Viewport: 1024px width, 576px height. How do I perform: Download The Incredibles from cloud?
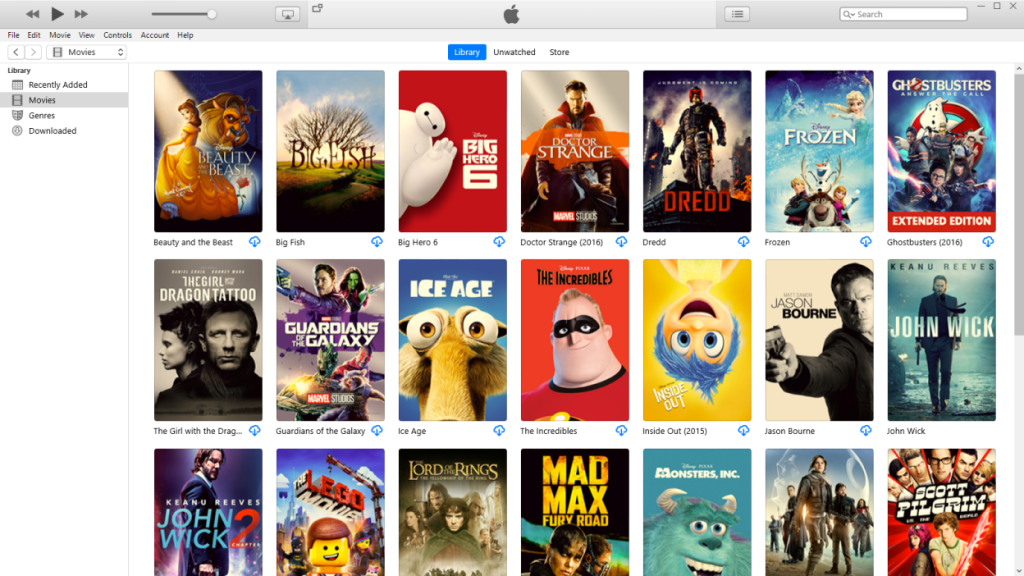(x=621, y=430)
